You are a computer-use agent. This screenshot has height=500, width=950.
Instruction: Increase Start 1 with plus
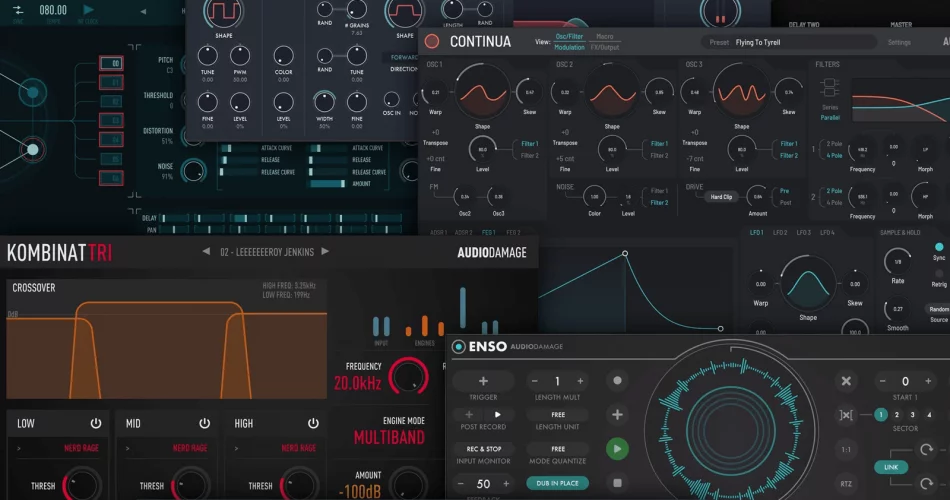pyautogui.click(x=928, y=381)
